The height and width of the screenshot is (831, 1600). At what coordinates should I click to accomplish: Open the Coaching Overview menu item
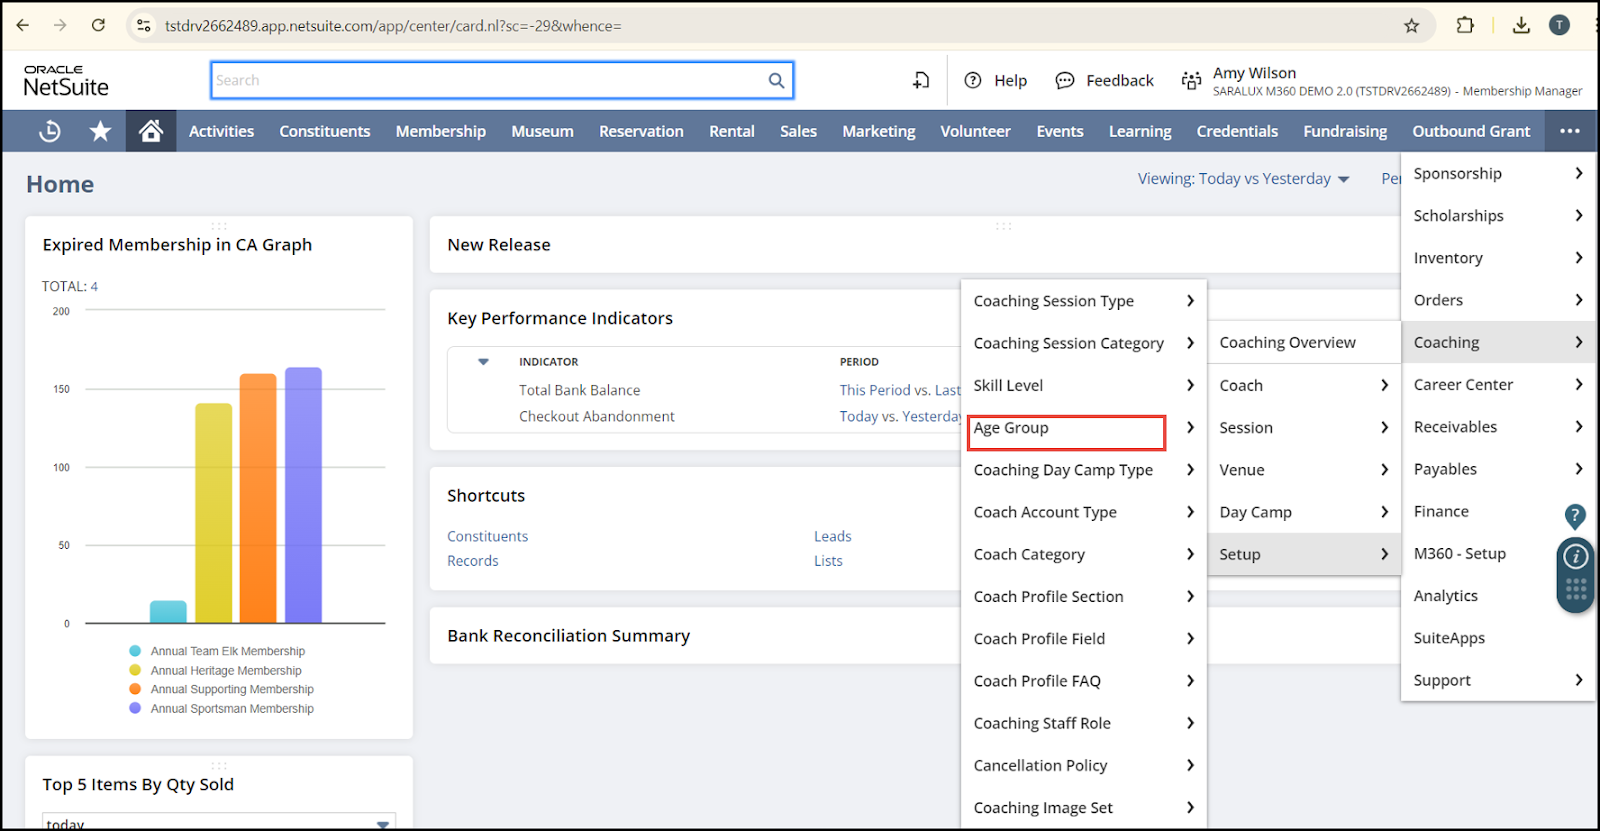click(1287, 343)
